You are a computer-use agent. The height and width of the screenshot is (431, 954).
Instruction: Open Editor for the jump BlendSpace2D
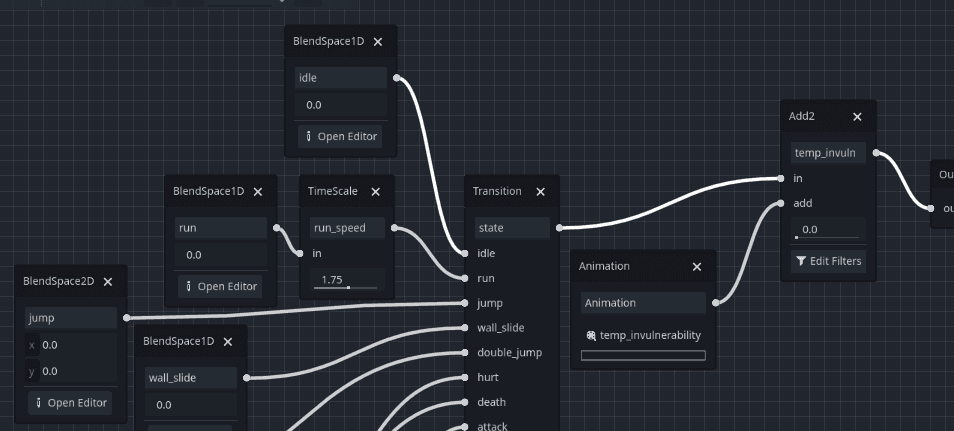point(70,402)
